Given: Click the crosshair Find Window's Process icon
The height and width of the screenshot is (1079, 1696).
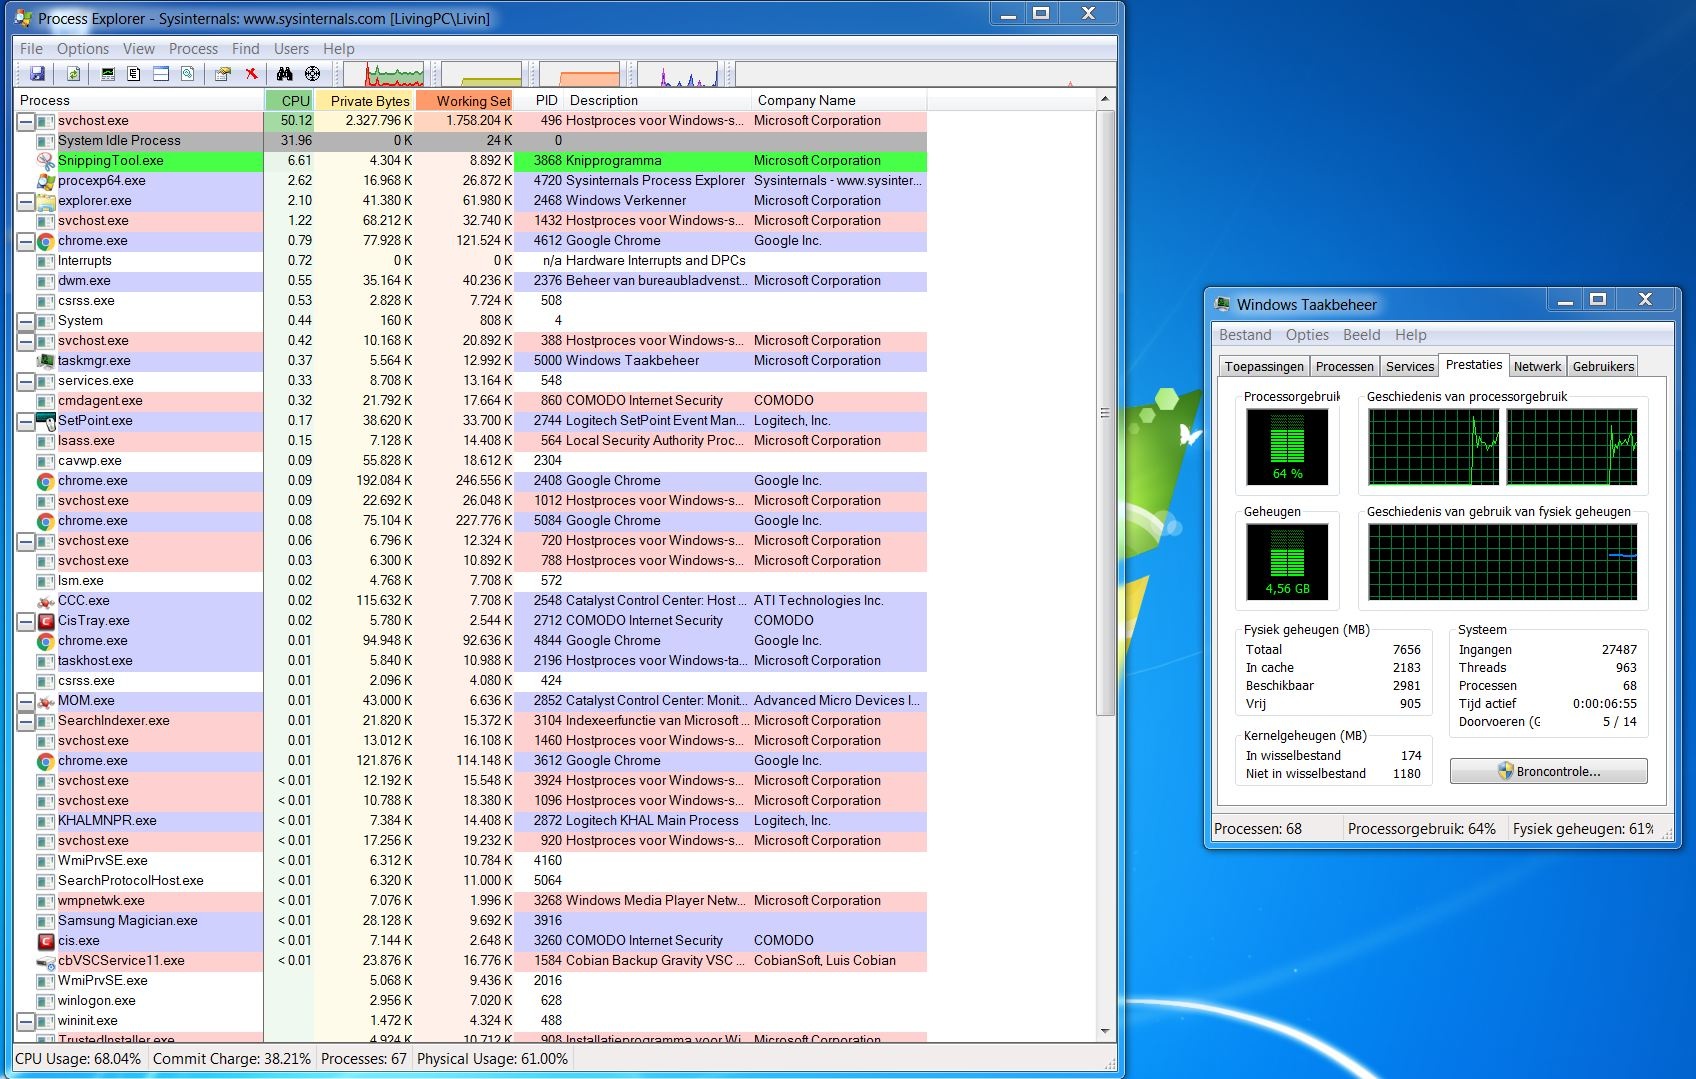Looking at the screenshot, I should (x=313, y=74).
